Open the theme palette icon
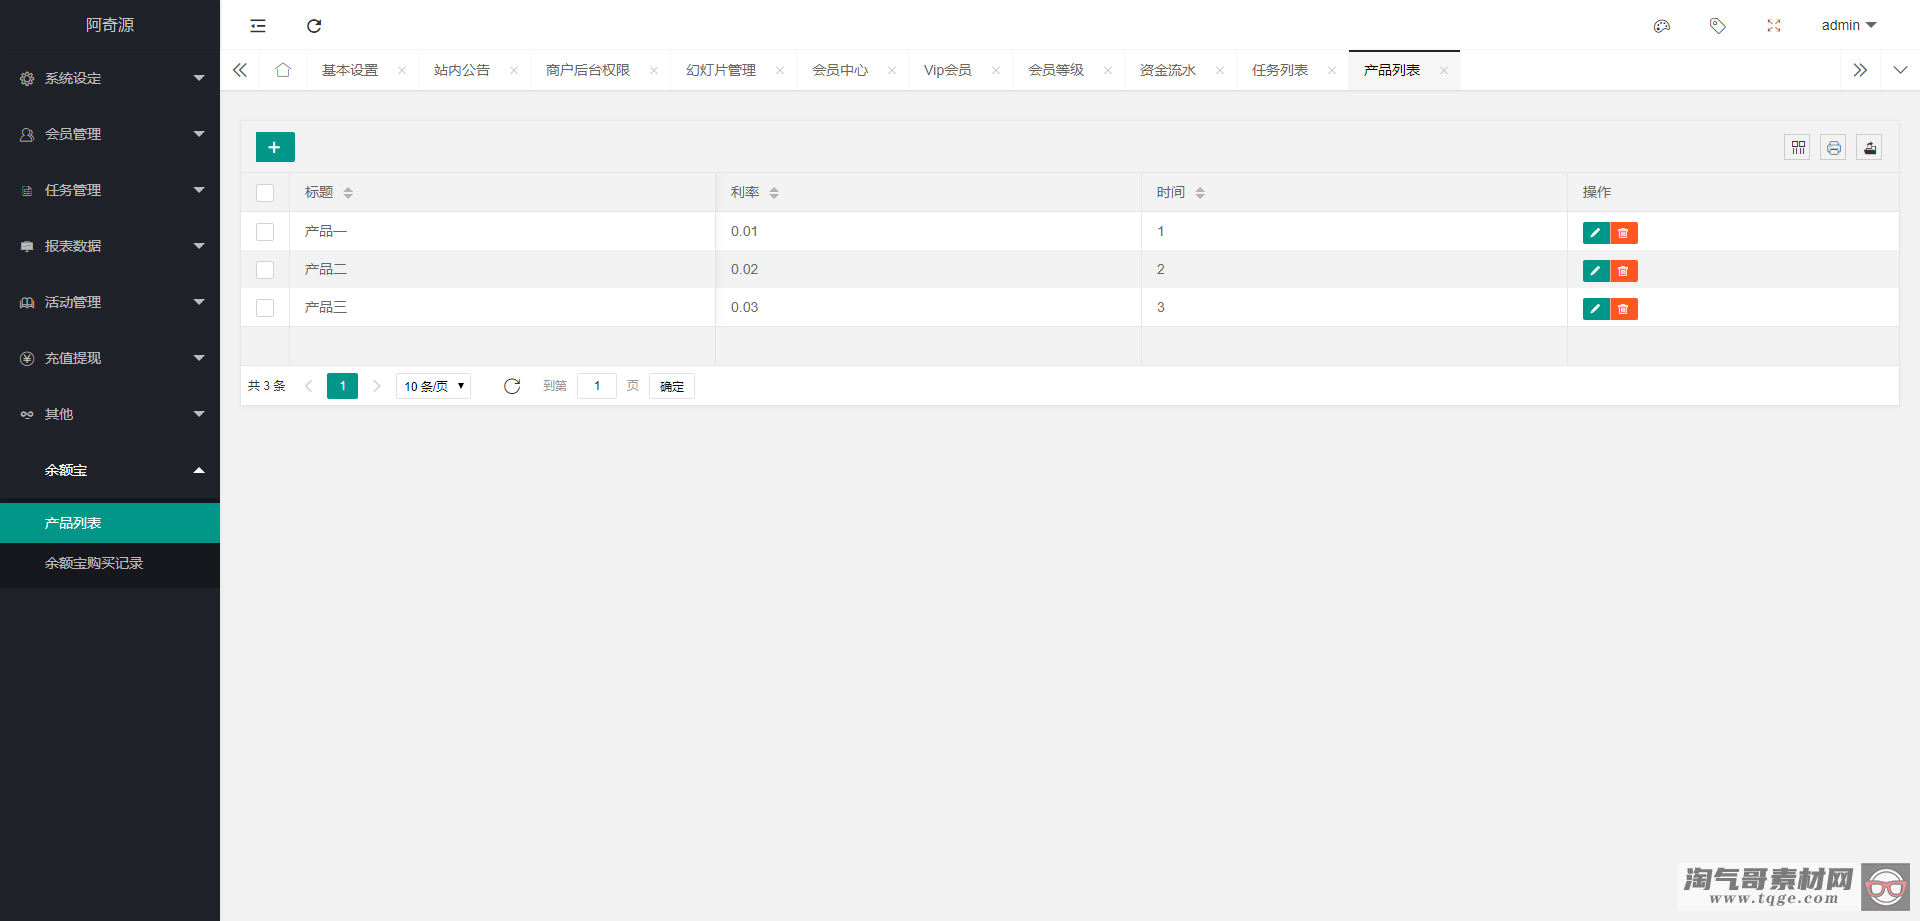 click(1662, 26)
